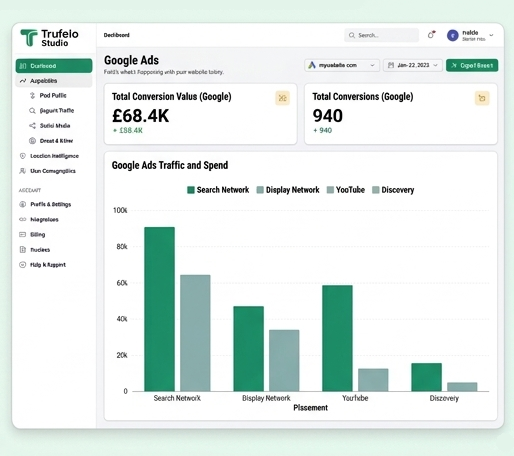Open the account selector dropdown
This screenshot has width=514, height=456.
pyautogui.click(x=342, y=65)
